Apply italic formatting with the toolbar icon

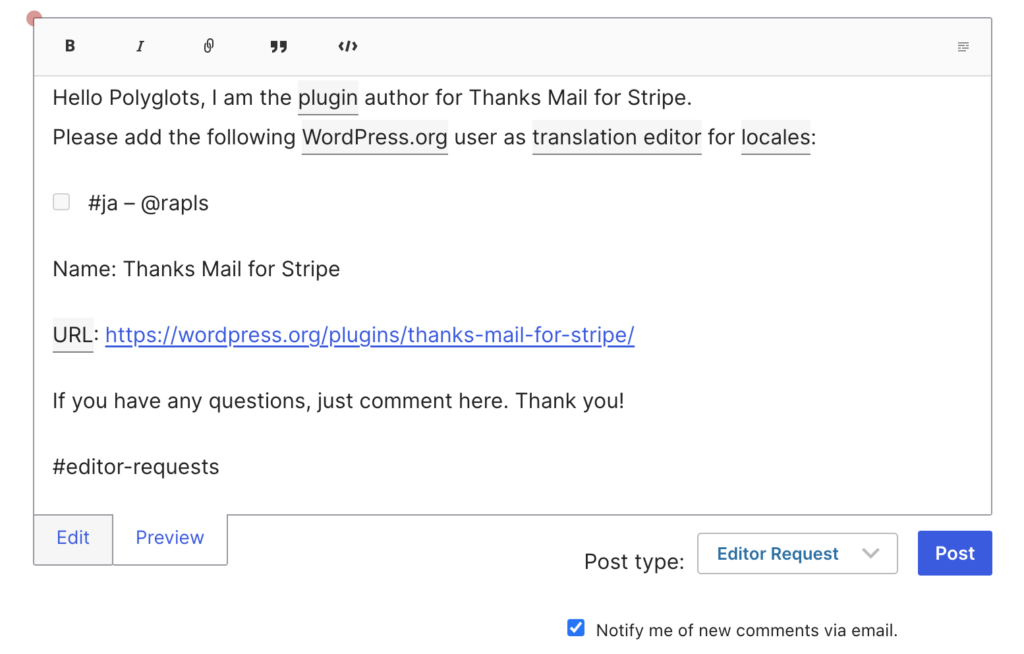tap(140, 46)
